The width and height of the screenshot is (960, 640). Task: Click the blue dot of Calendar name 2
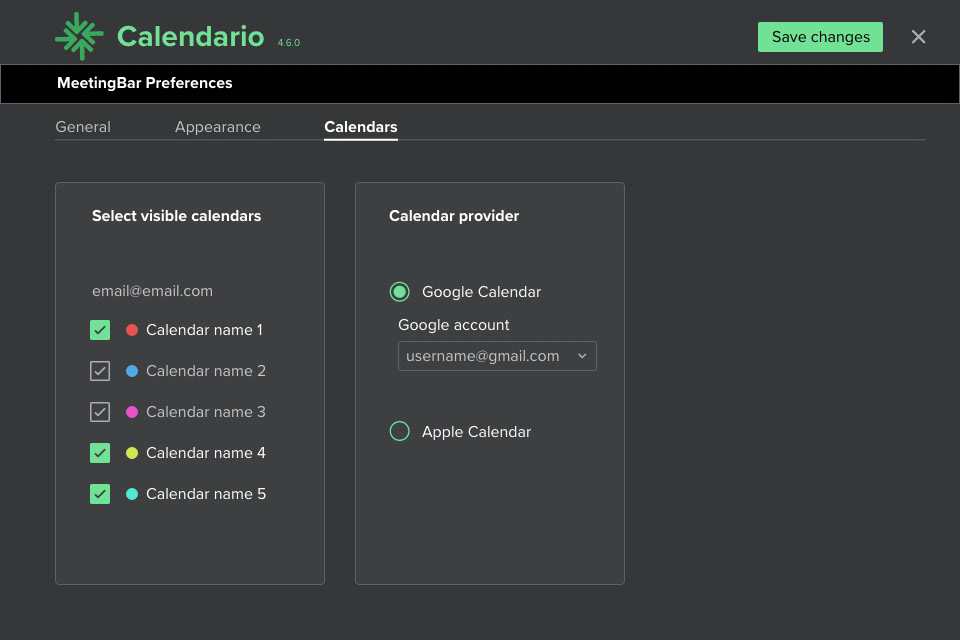pos(132,371)
